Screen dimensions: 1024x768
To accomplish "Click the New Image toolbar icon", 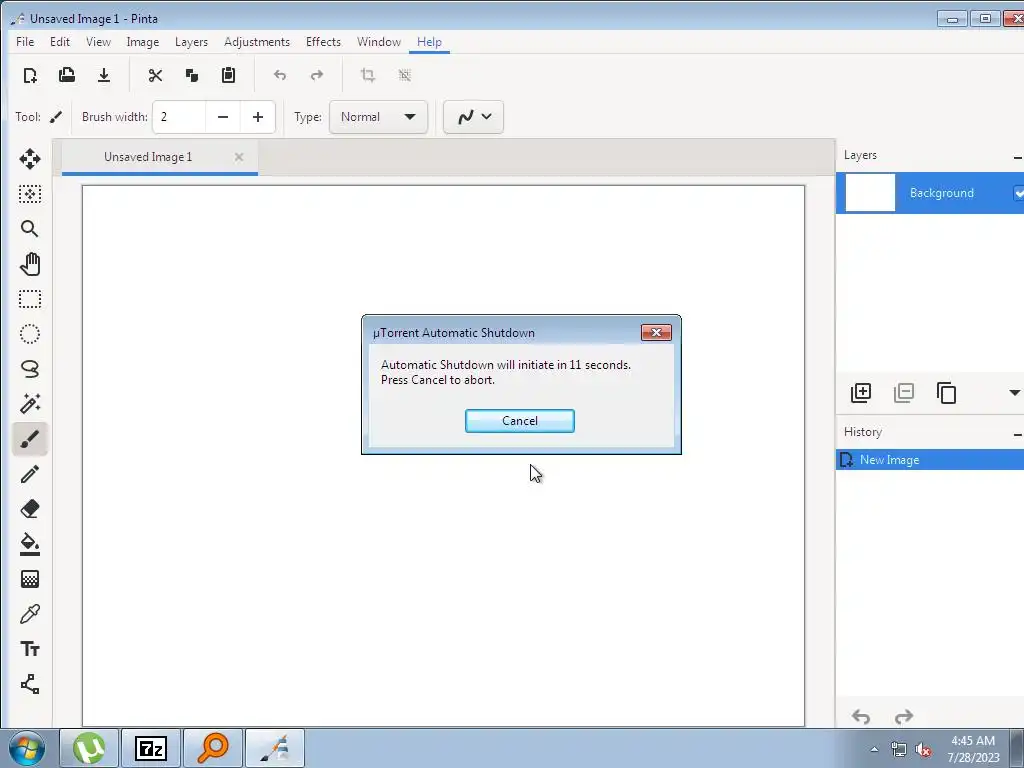I will tap(30, 75).
